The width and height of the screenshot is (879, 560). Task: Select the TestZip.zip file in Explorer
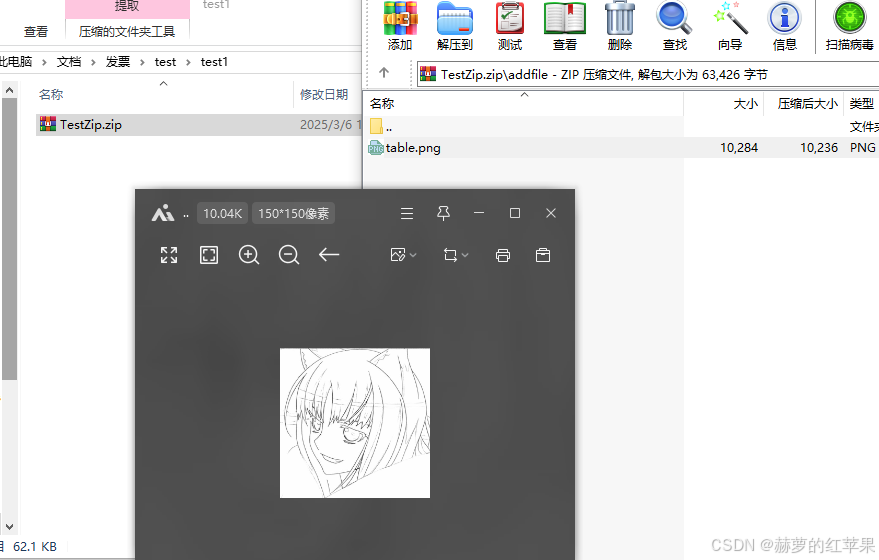[x=198, y=124]
